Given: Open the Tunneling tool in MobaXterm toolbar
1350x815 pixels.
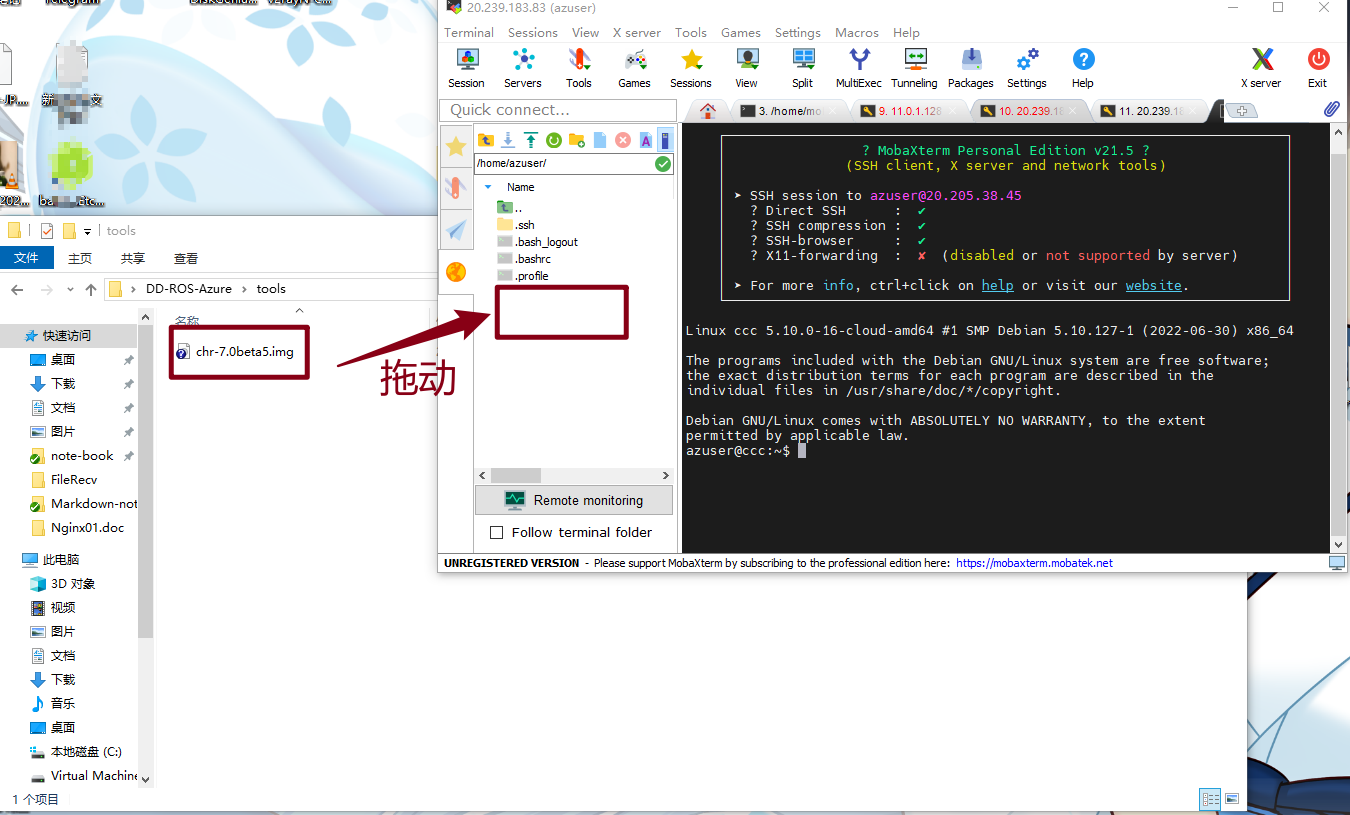Looking at the screenshot, I should pos(914,68).
